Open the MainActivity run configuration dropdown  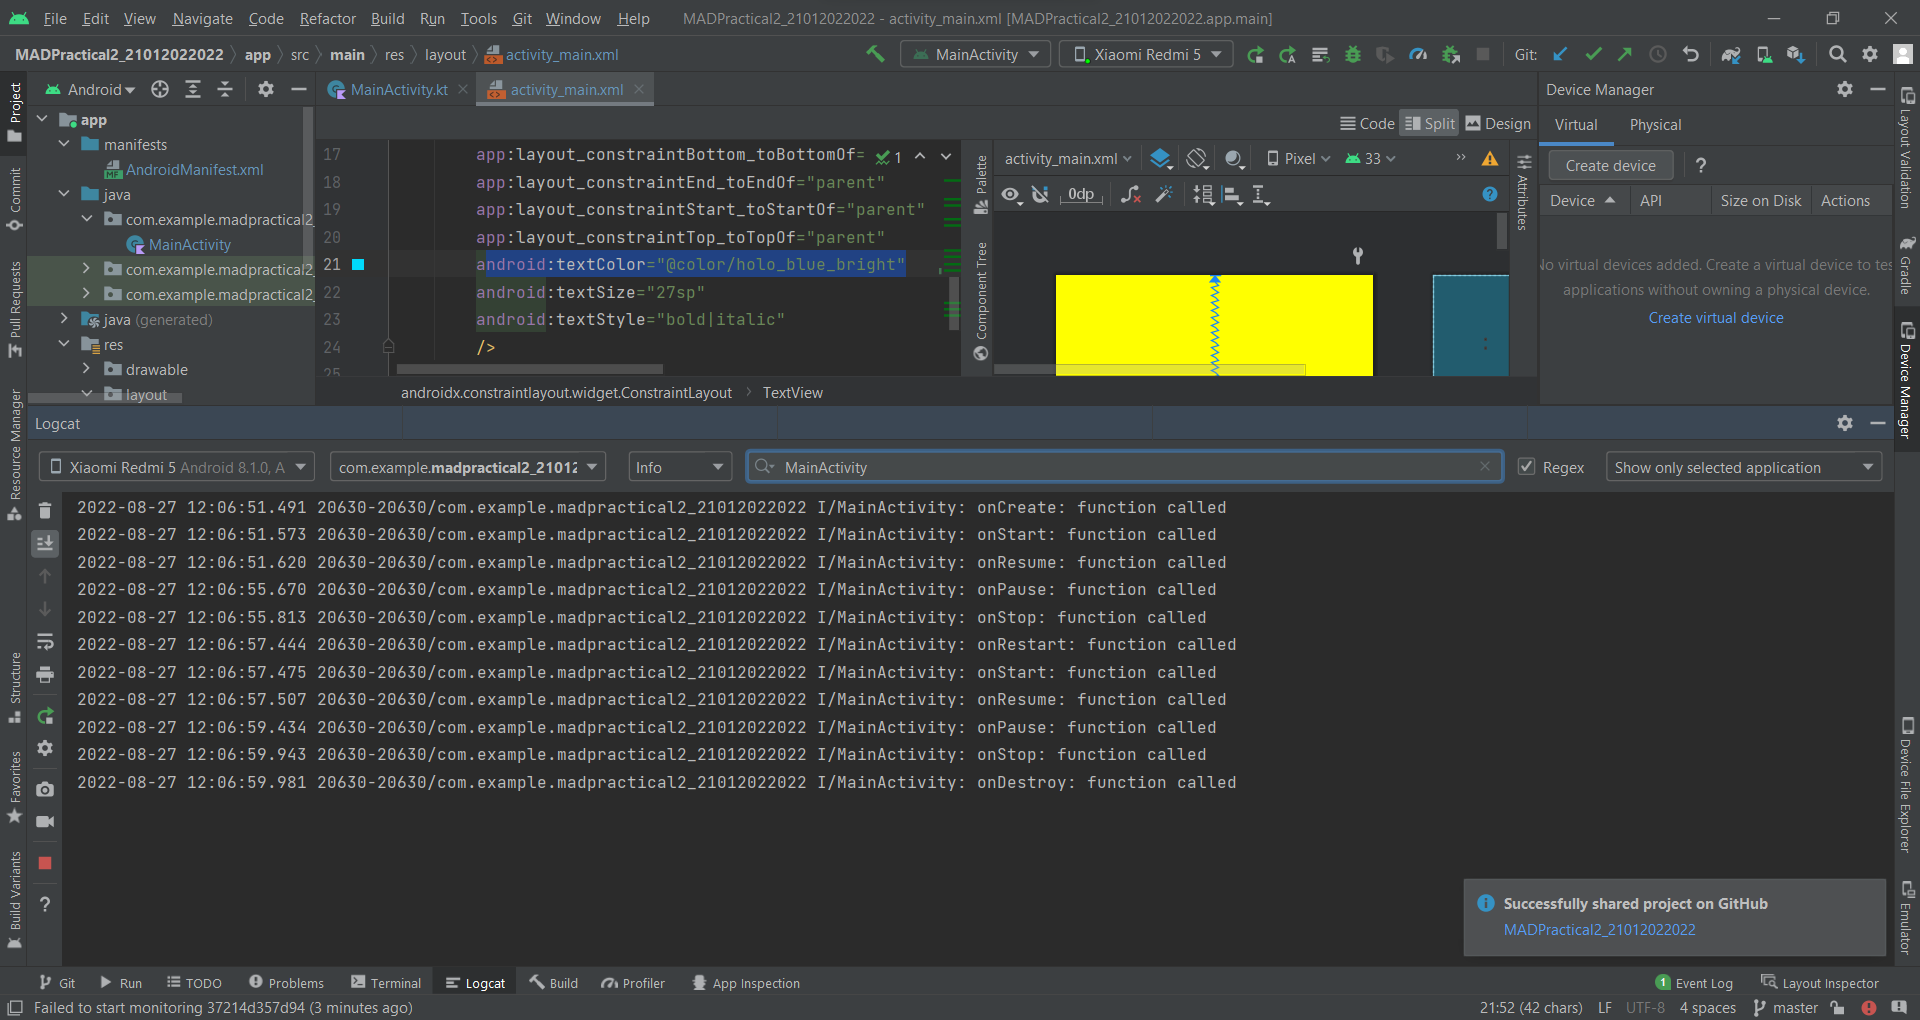[x=975, y=54]
